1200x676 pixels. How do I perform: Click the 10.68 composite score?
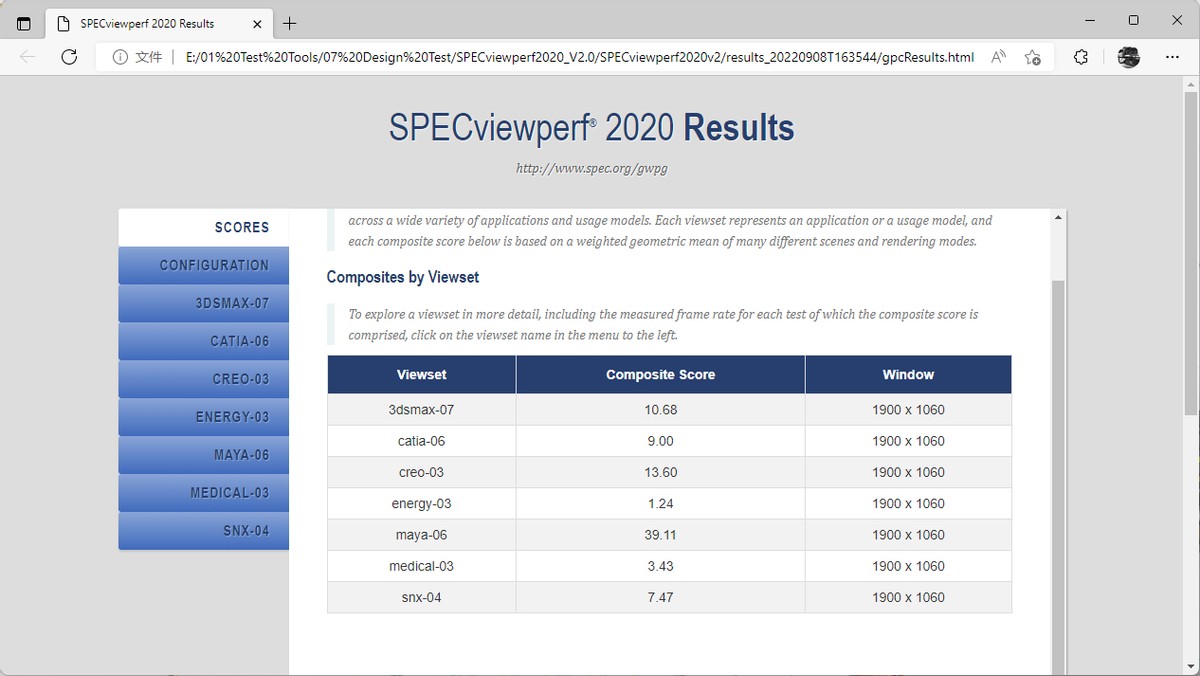click(x=660, y=410)
